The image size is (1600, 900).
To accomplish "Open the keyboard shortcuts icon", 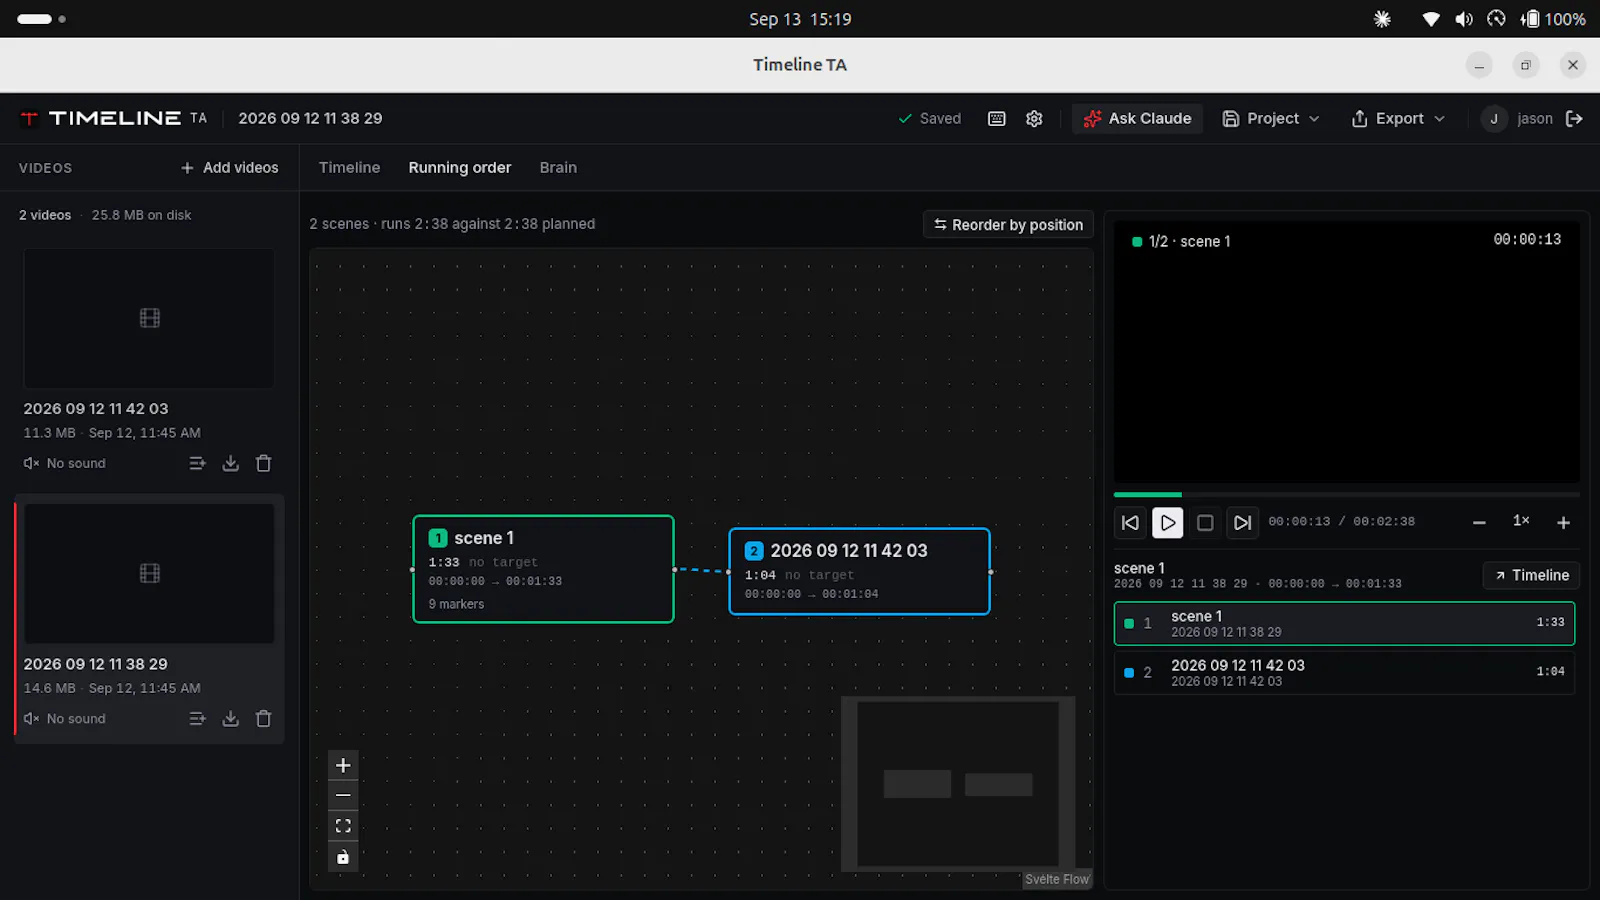I will coord(997,118).
